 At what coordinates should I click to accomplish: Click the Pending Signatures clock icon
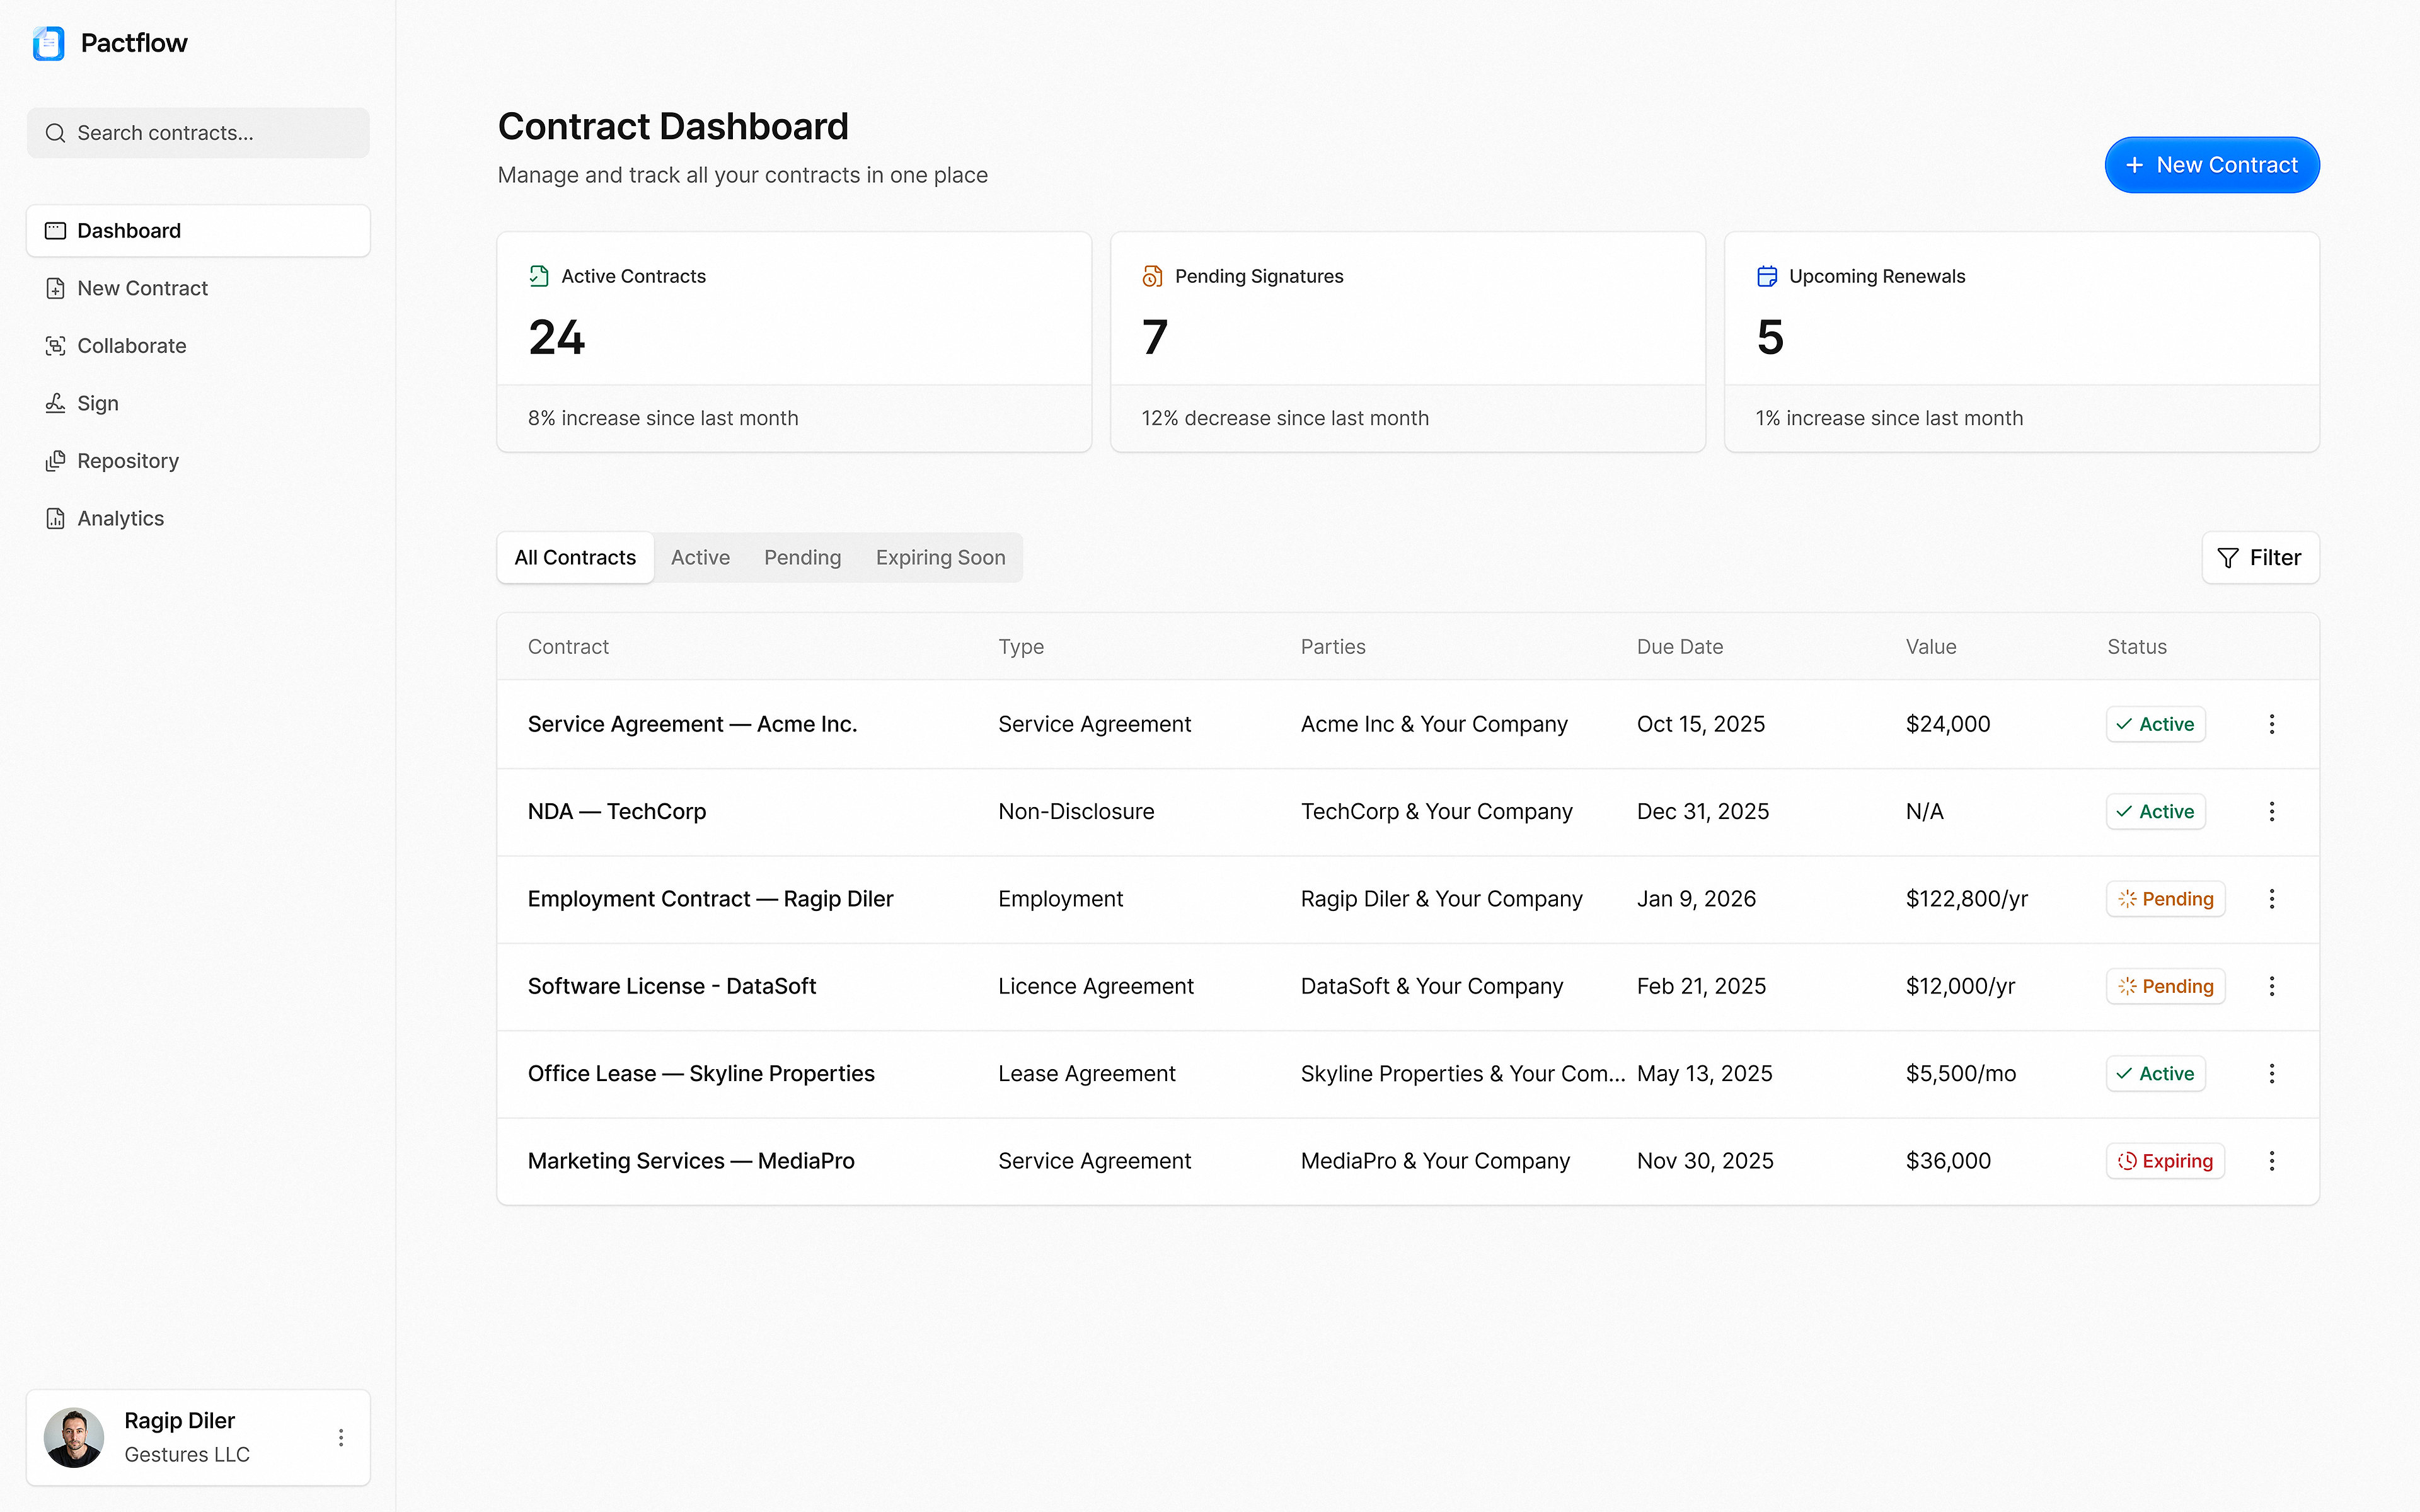[1151, 275]
